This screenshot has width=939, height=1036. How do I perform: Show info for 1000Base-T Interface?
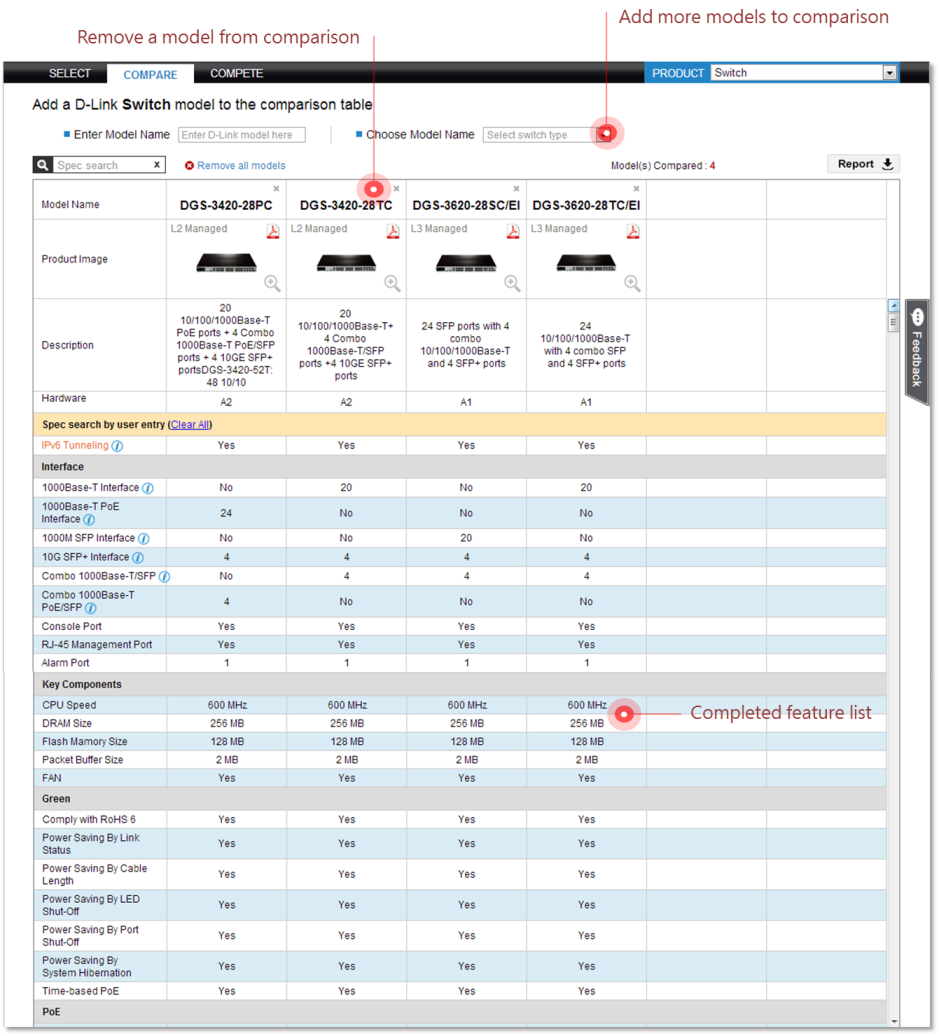click(148, 488)
